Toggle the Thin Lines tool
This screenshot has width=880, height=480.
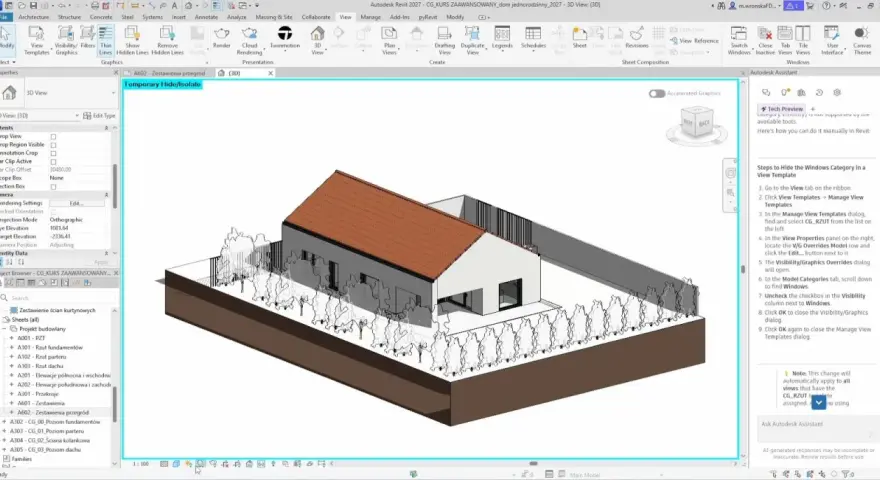(x=106, y=40)
